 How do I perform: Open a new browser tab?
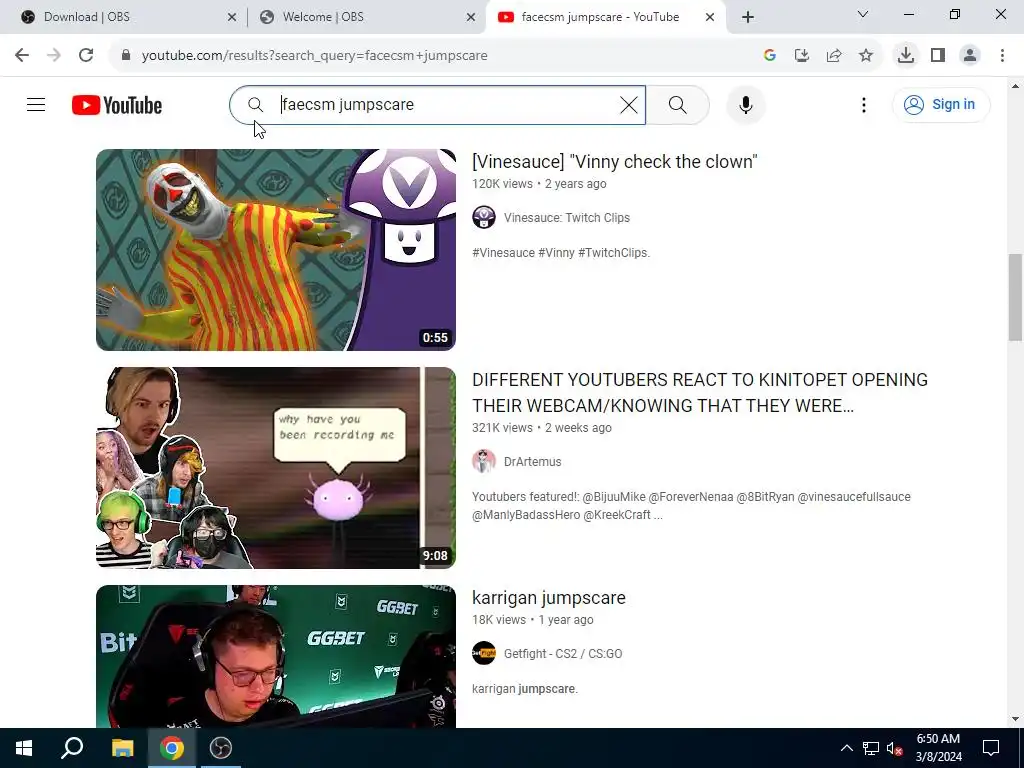pos(748,18)
